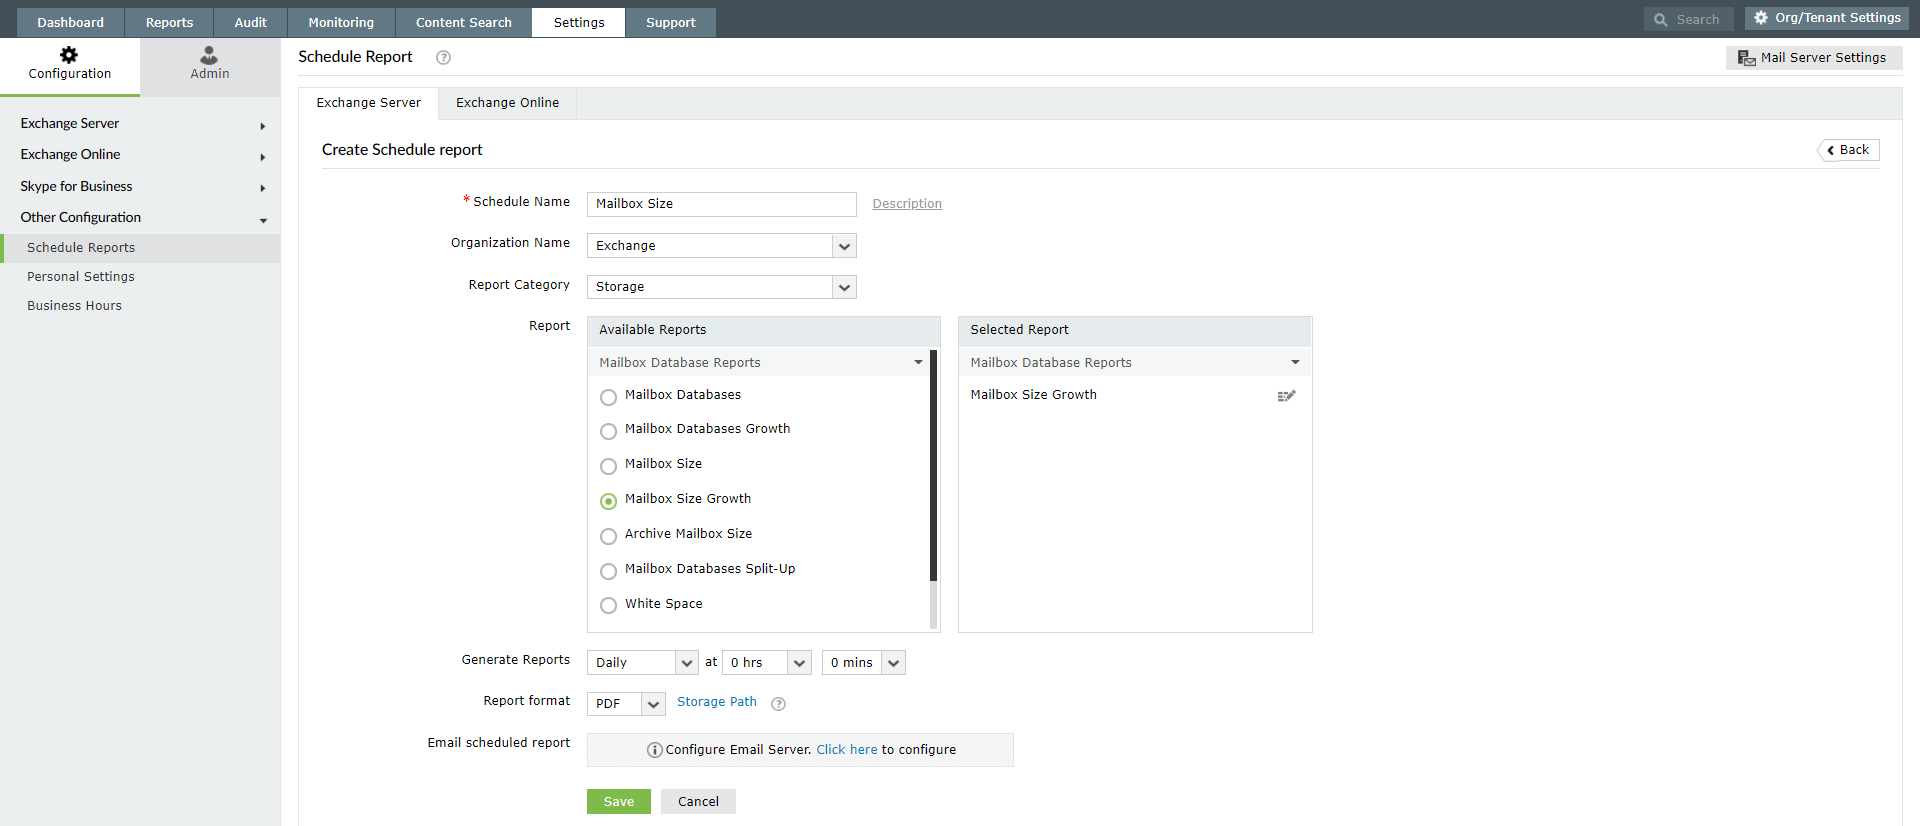Select the Archive Mailbox Size radio option
This screenshot has width=1920, height=826.
click(608, 536)
